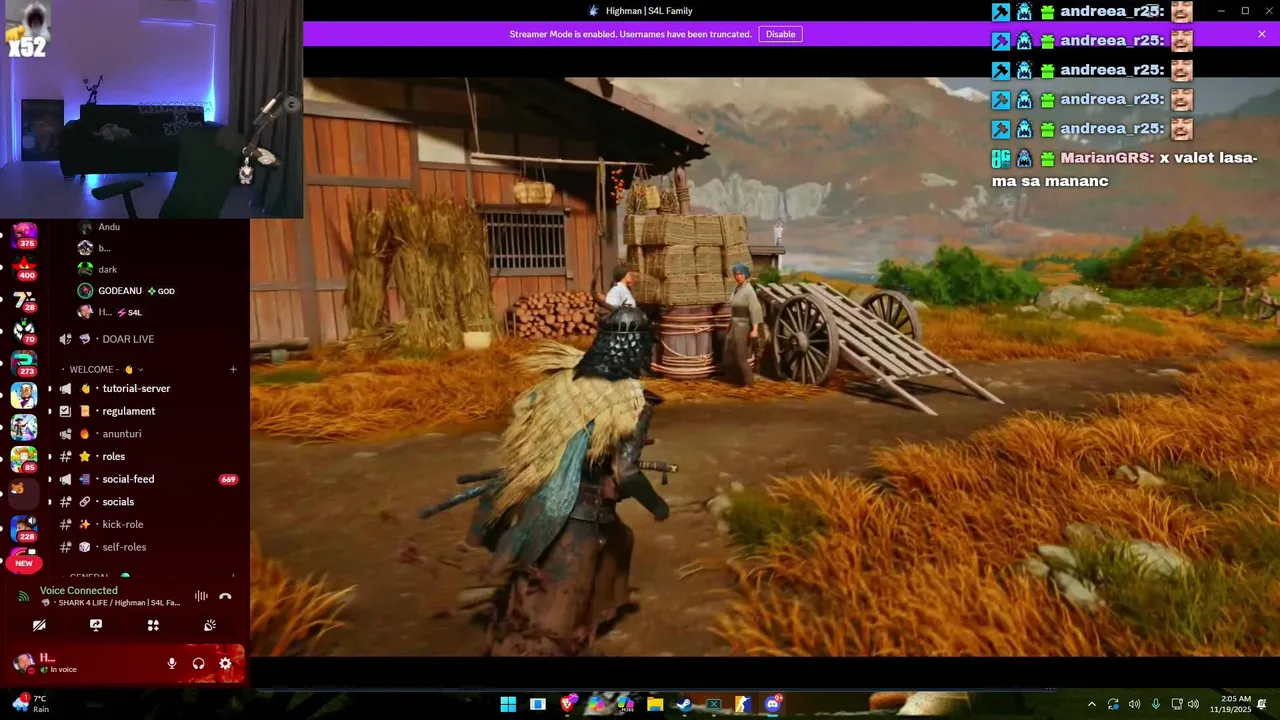
Task: Click the Voice Connected status text
Action: pos(79,590)
